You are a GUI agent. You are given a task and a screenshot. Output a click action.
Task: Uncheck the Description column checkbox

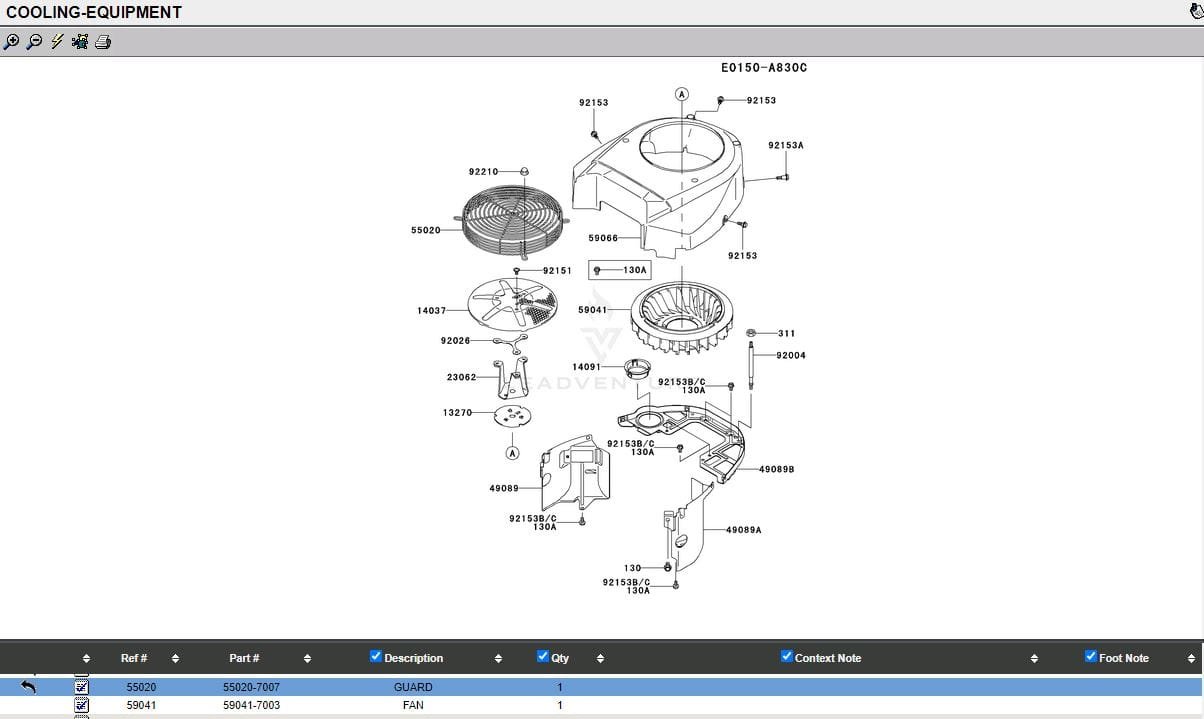pos(376,657)
